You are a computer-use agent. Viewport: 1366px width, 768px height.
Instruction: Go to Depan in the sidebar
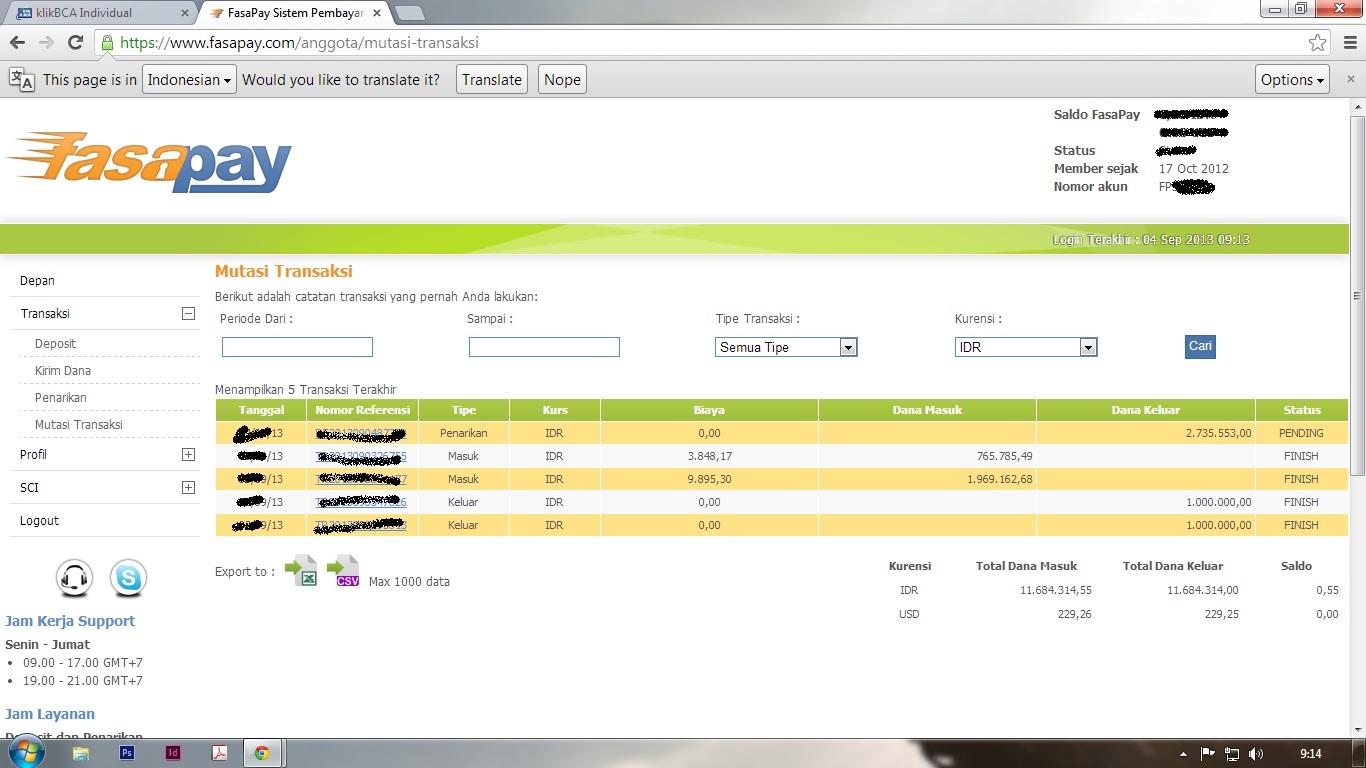[37, 281]
